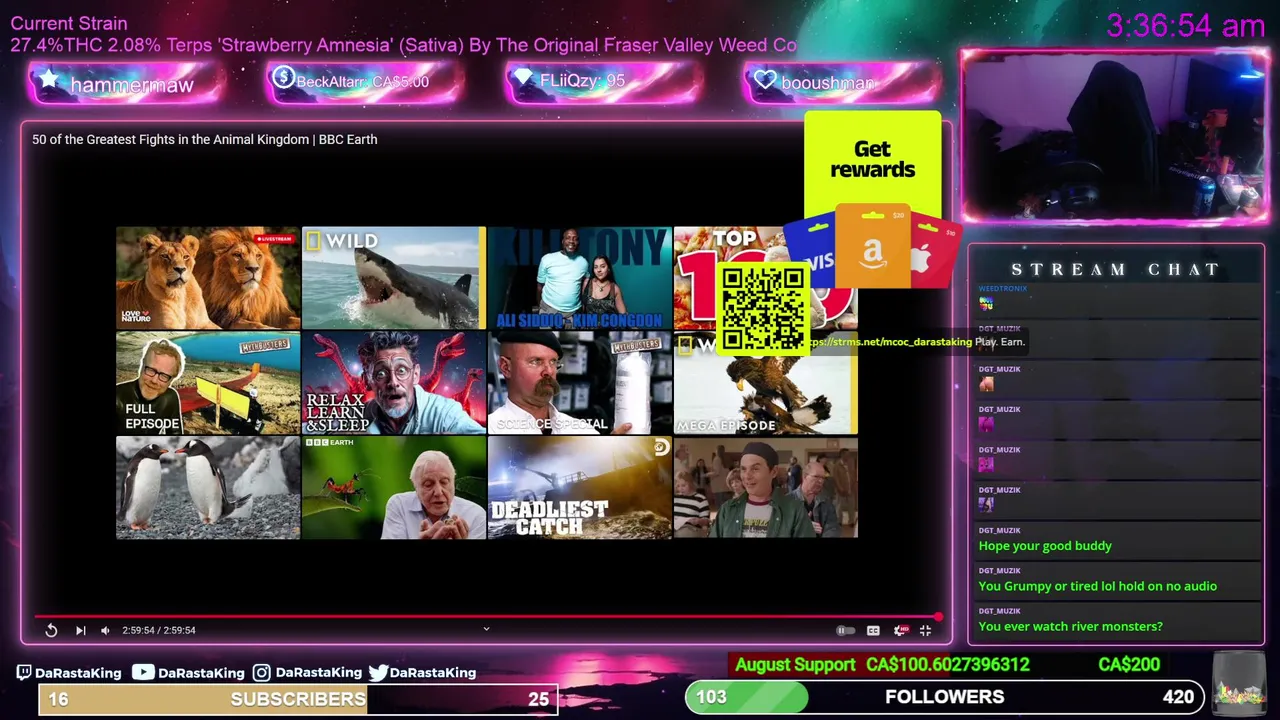Click the Get rewards banner
The width and height of the screenshot is (1280, 720).
(872, 159)
